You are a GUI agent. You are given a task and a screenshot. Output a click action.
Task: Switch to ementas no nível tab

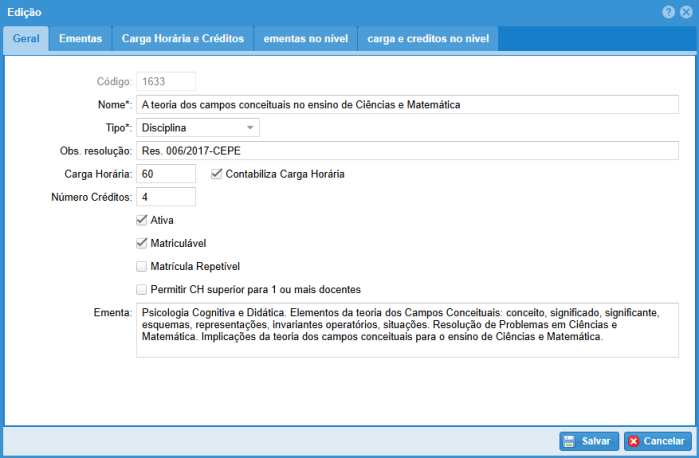[x=305, y=38]
